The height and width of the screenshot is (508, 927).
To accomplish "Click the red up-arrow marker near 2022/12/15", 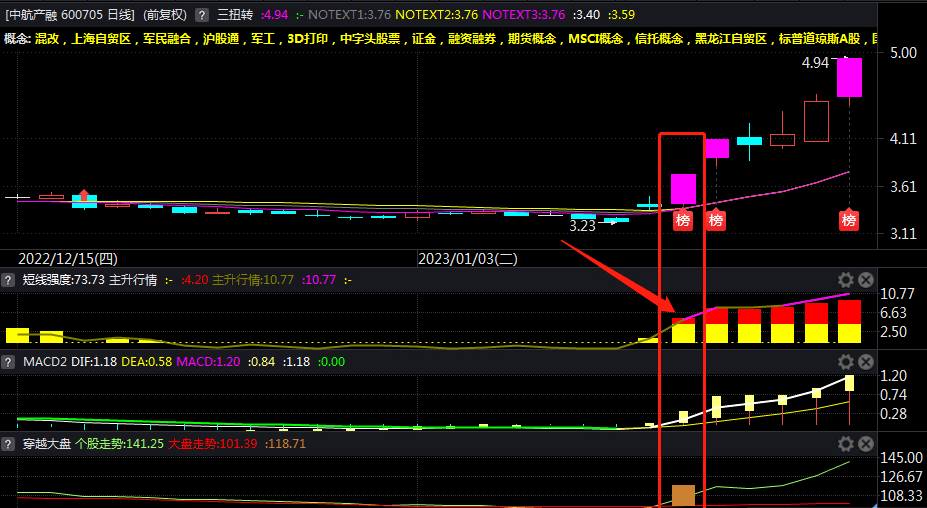I will (x=84, y=196).
